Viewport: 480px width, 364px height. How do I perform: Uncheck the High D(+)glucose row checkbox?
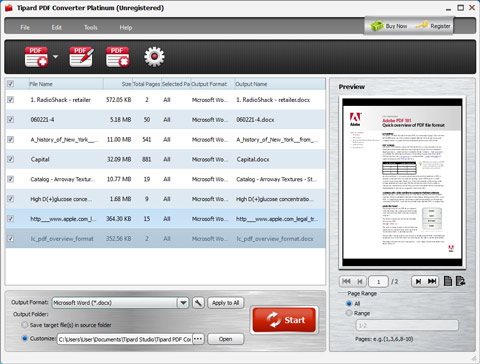point(11,199)
